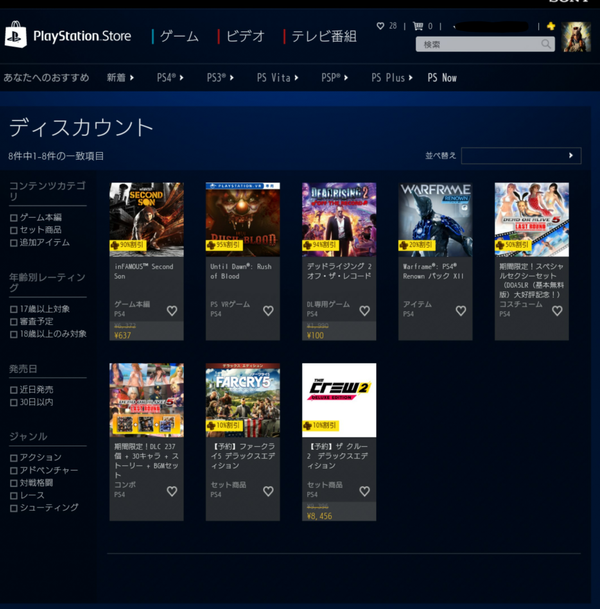Open the Far Cry 5 cover thumbnail
Image resolution: width=600 pixels, height=609 pixels.
(243, 400)
